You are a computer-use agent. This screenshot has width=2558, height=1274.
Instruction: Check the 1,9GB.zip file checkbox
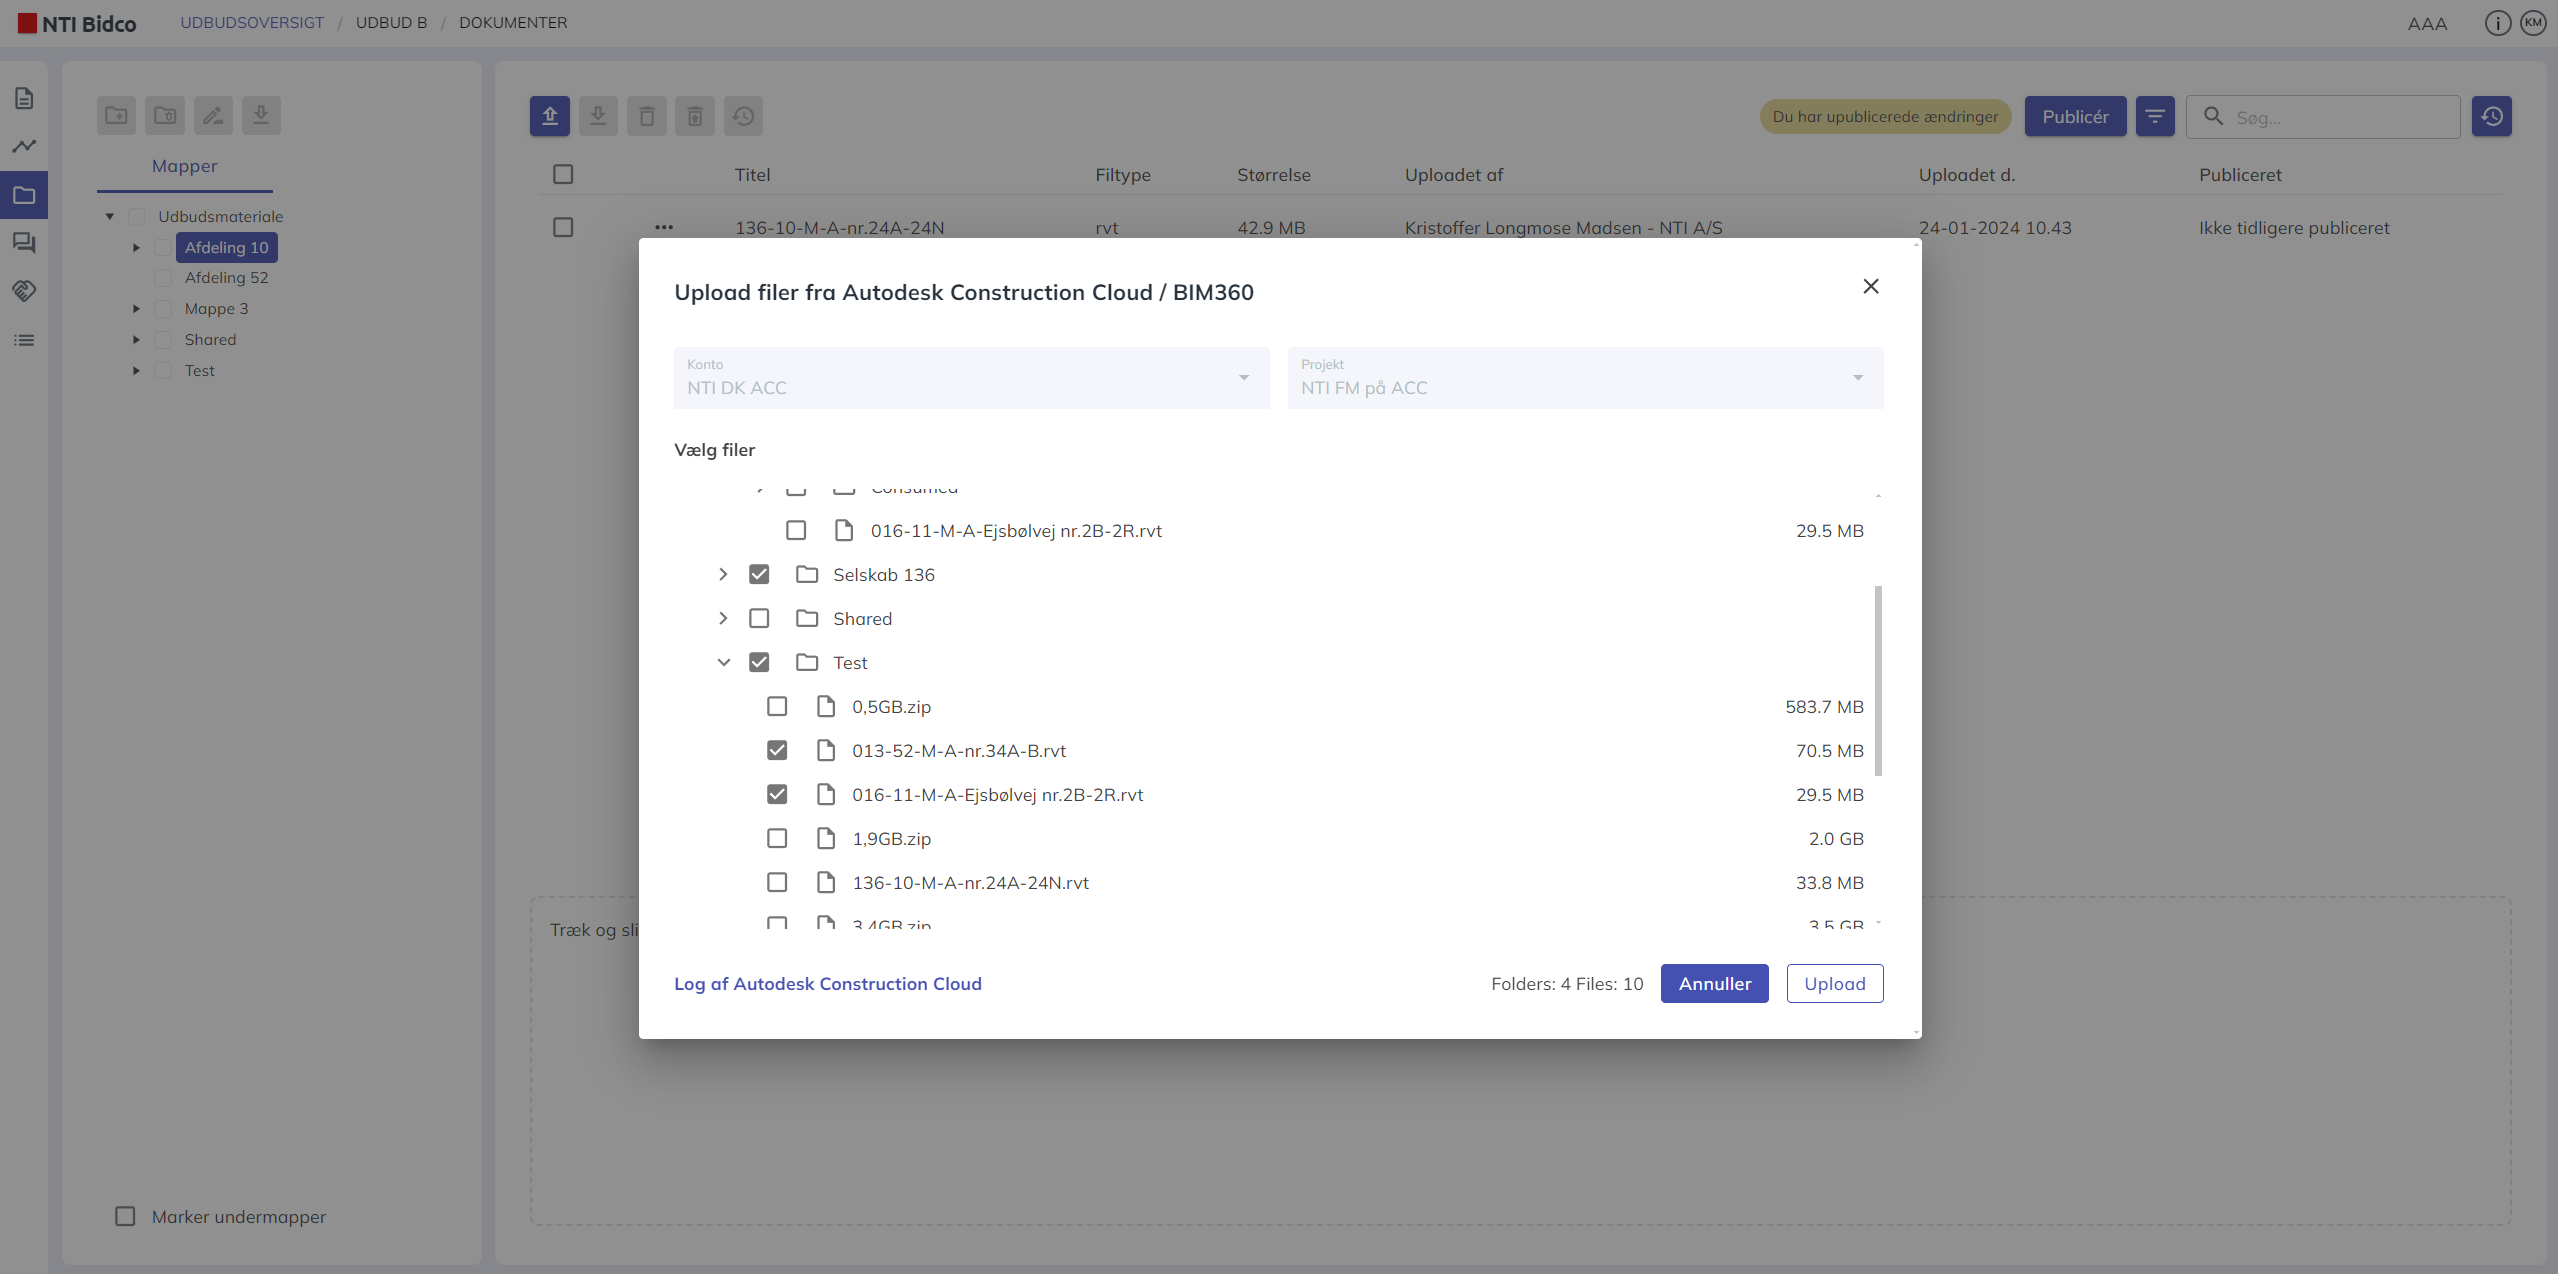point(777,838)
